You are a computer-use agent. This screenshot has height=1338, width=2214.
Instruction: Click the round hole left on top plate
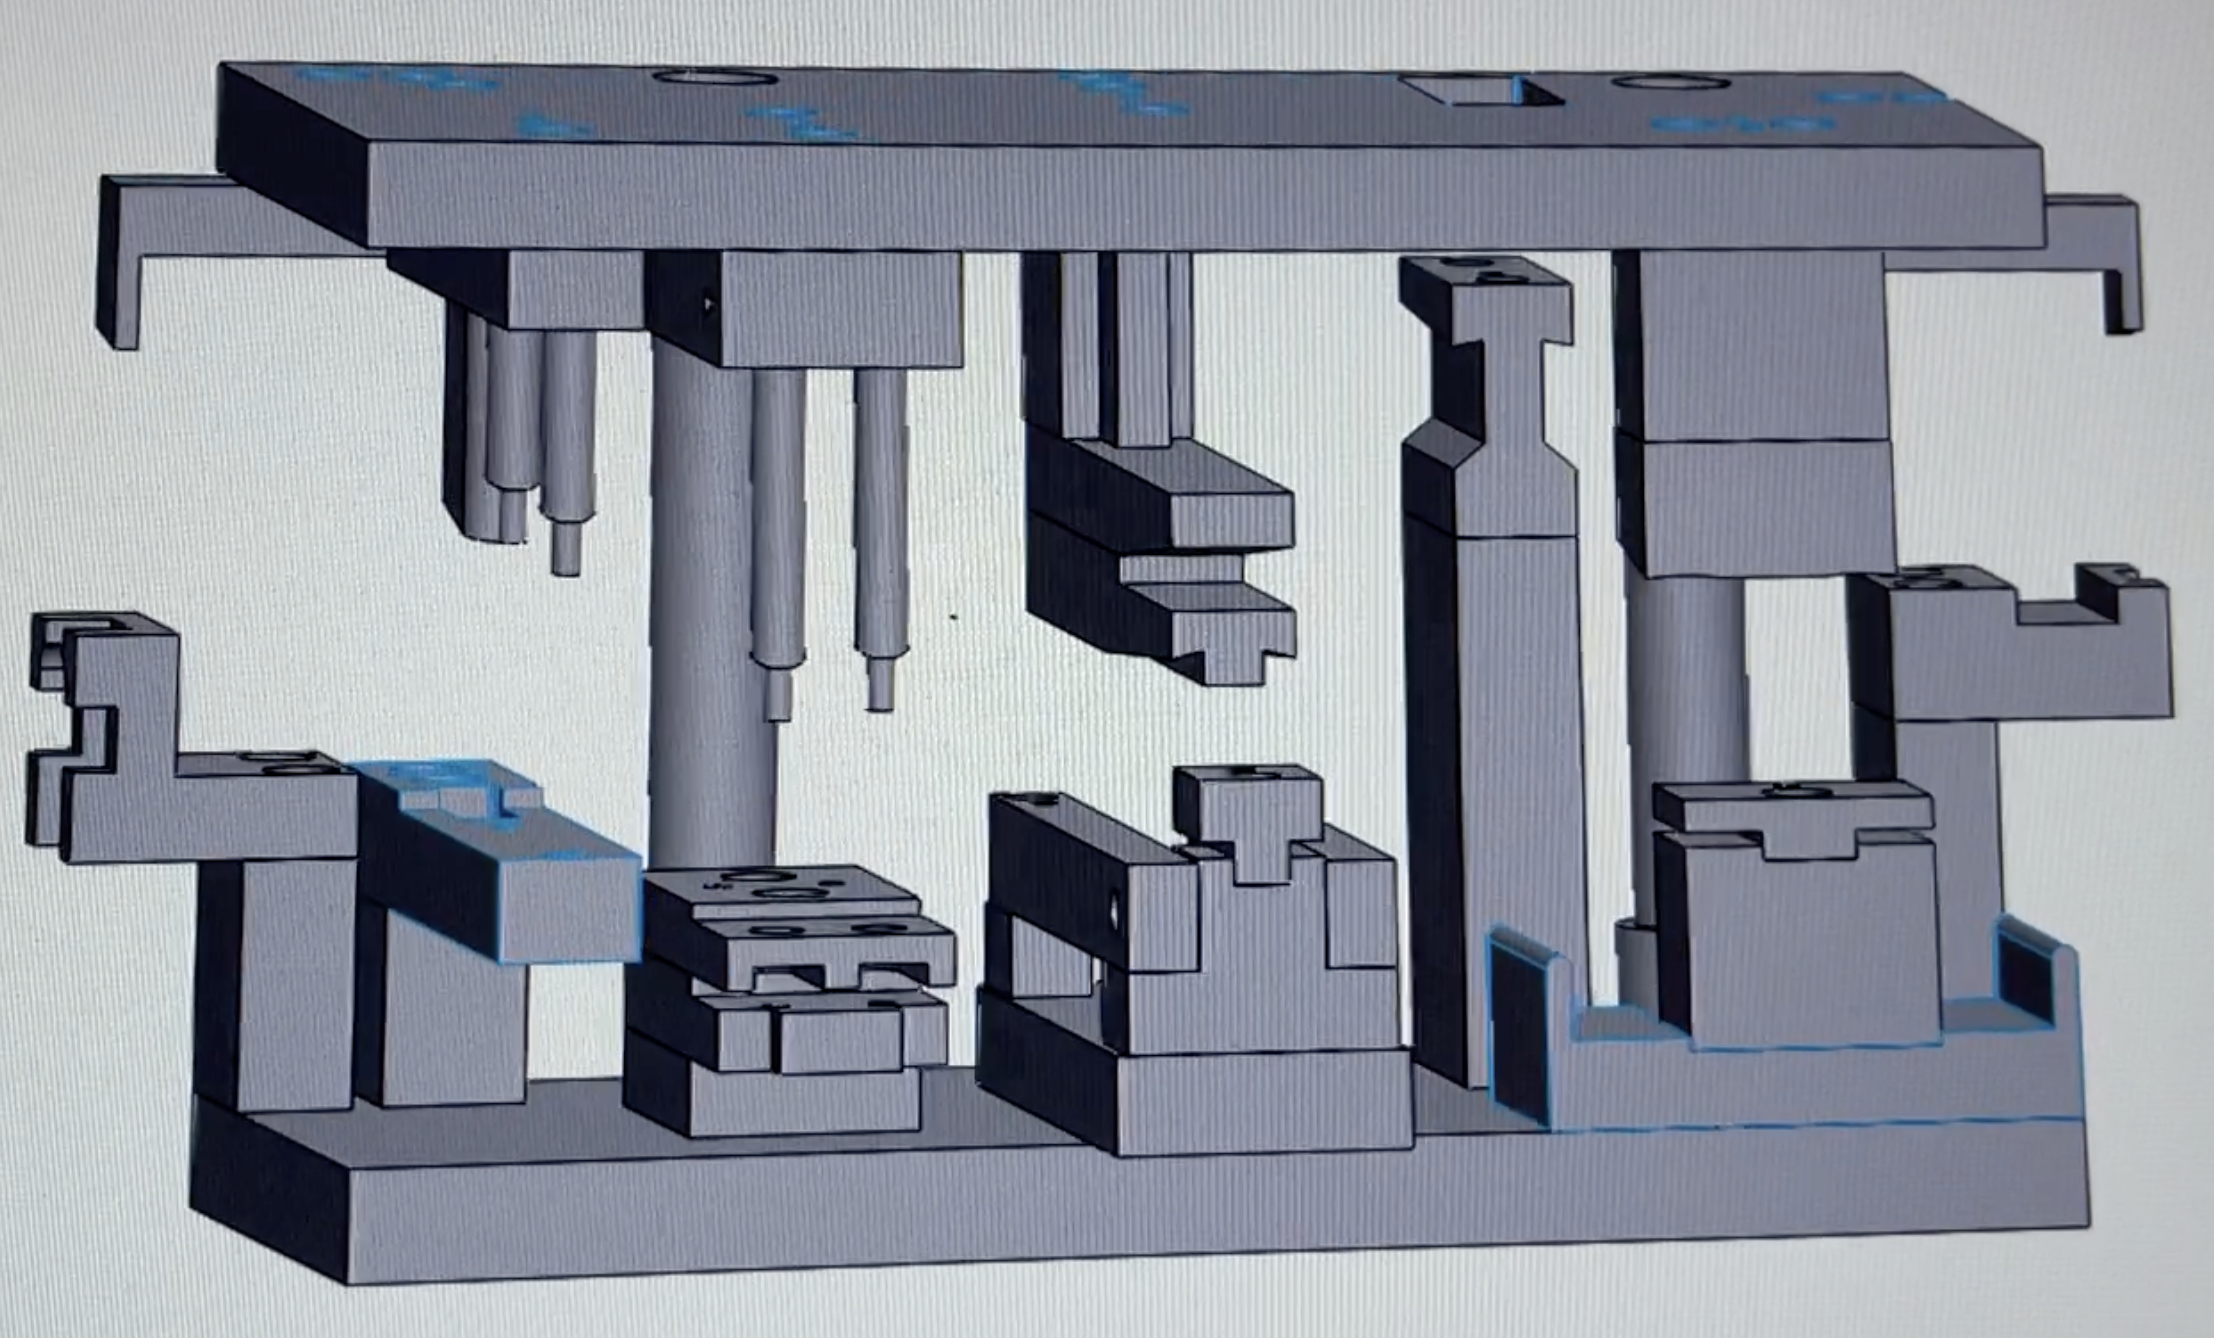tap(714, 77)
